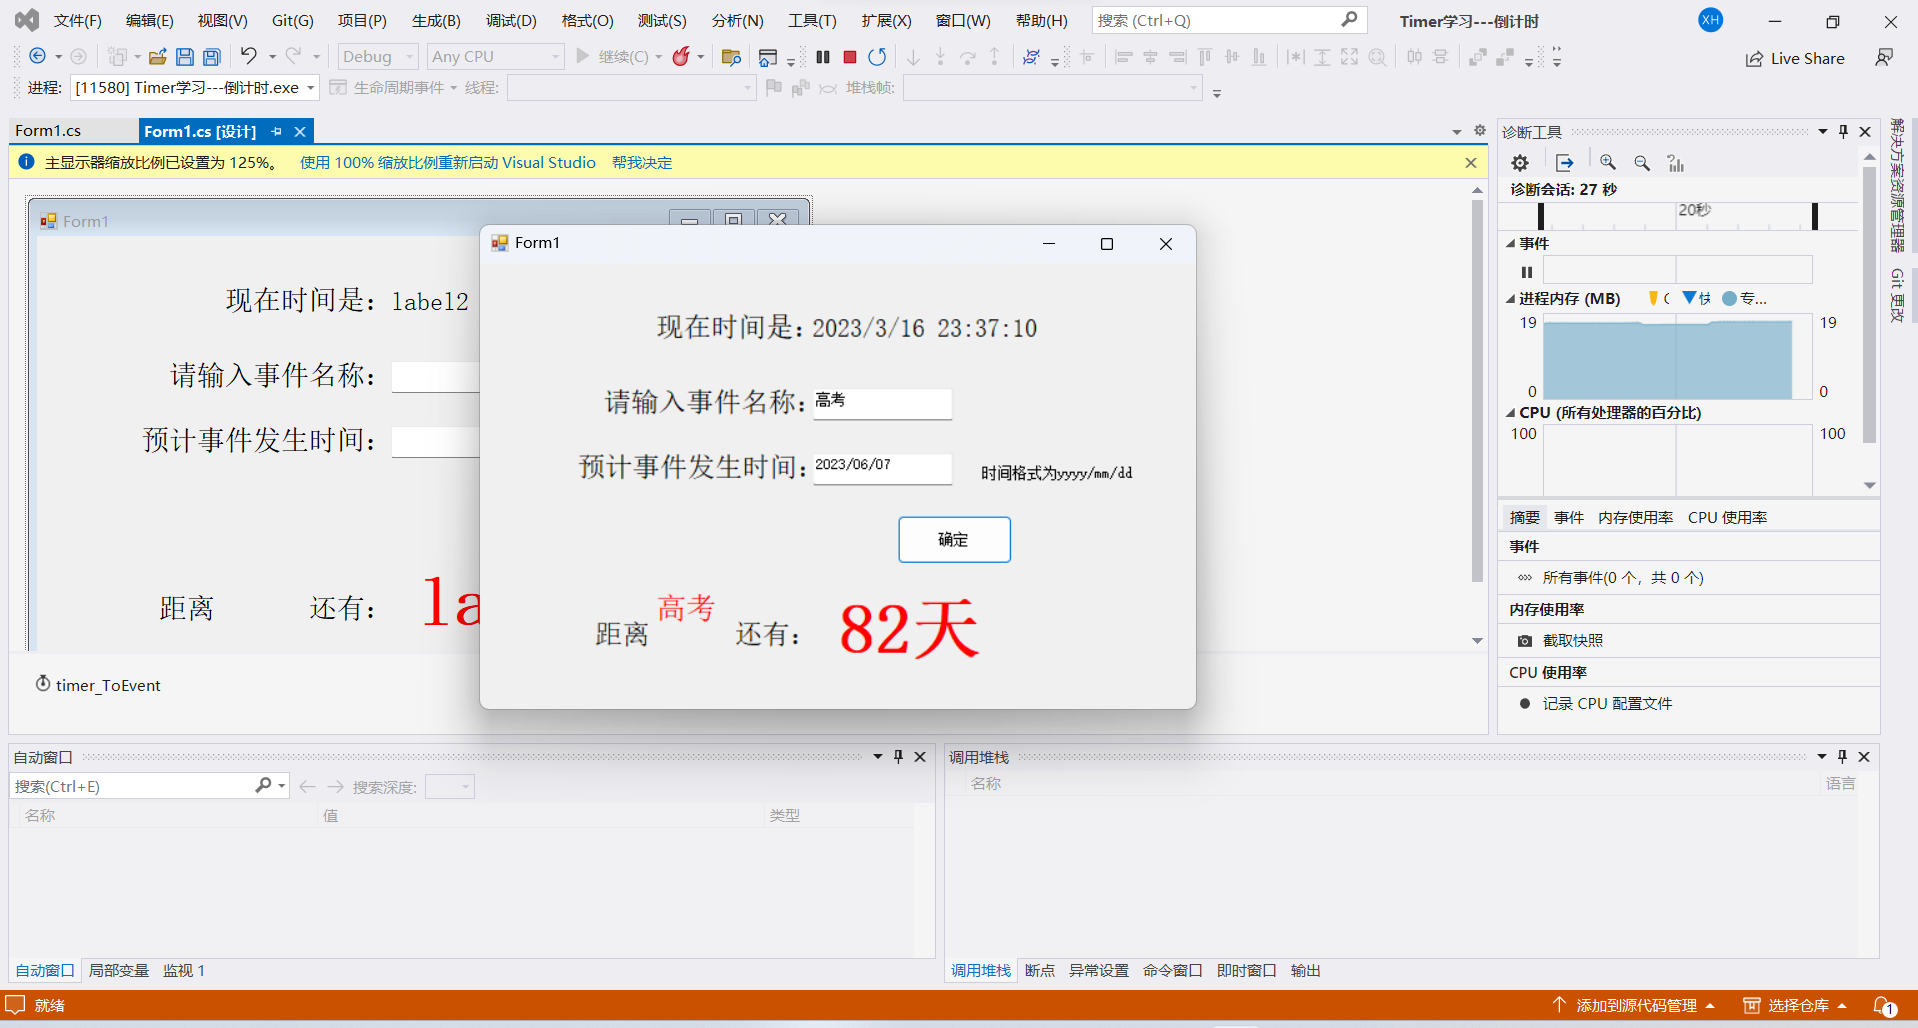Open the Debug menu
Viewport: 1918px width, 1028px height.
pos(511,21)
